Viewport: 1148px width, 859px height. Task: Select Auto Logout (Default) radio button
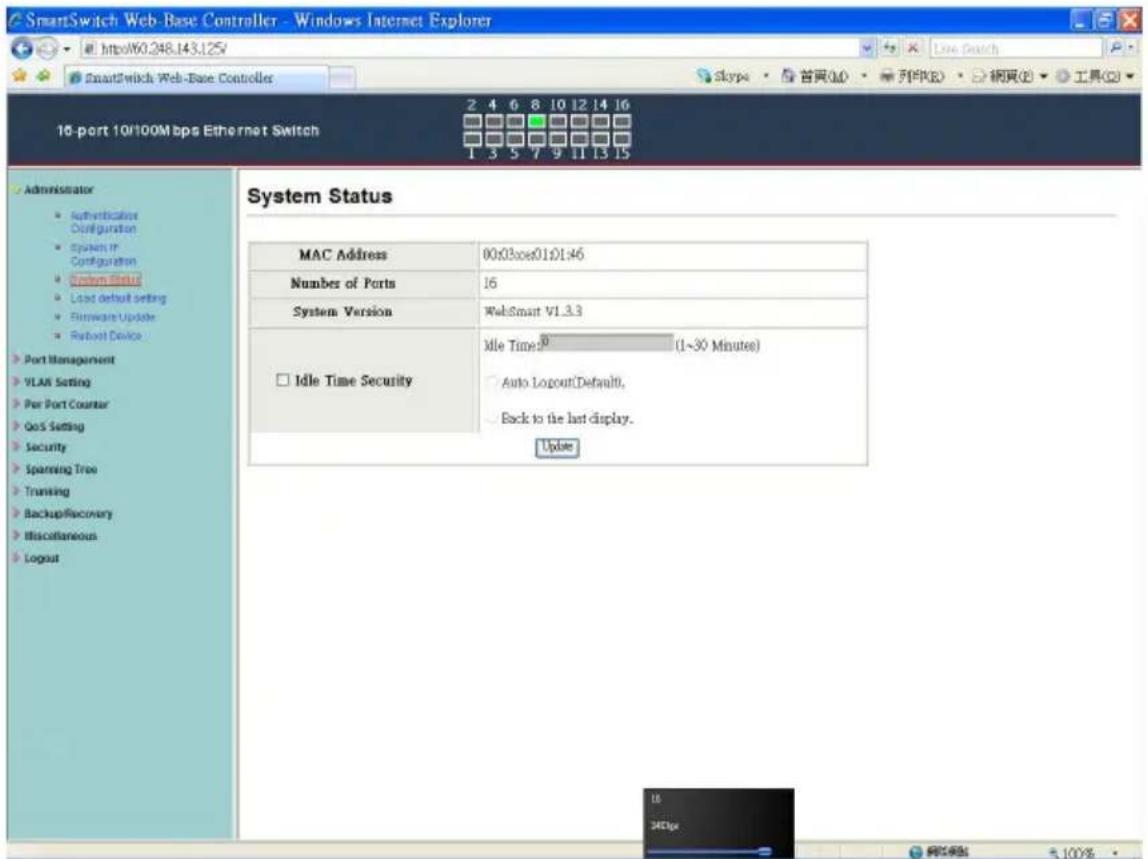click(491, 382)
